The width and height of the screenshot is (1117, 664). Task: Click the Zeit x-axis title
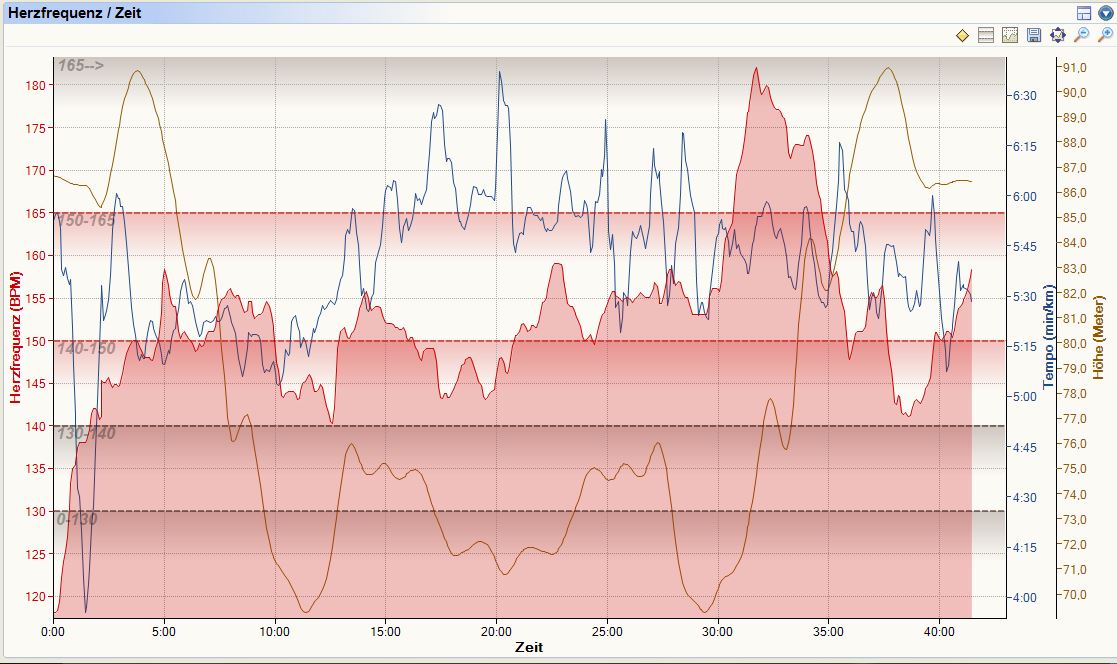(x=530, y=648)
